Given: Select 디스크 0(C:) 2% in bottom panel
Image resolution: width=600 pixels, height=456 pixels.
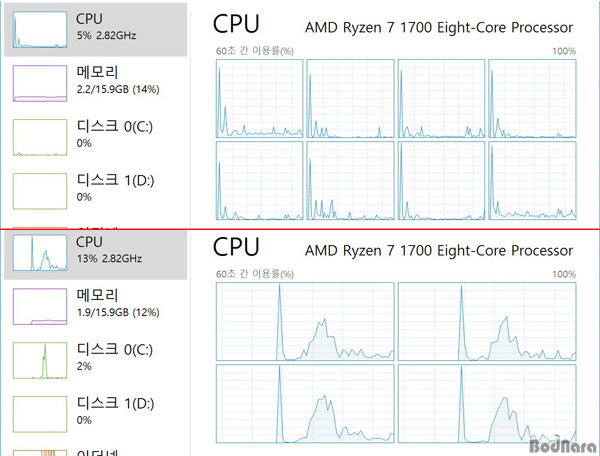Looking at the screenshot, I should 96,360.
